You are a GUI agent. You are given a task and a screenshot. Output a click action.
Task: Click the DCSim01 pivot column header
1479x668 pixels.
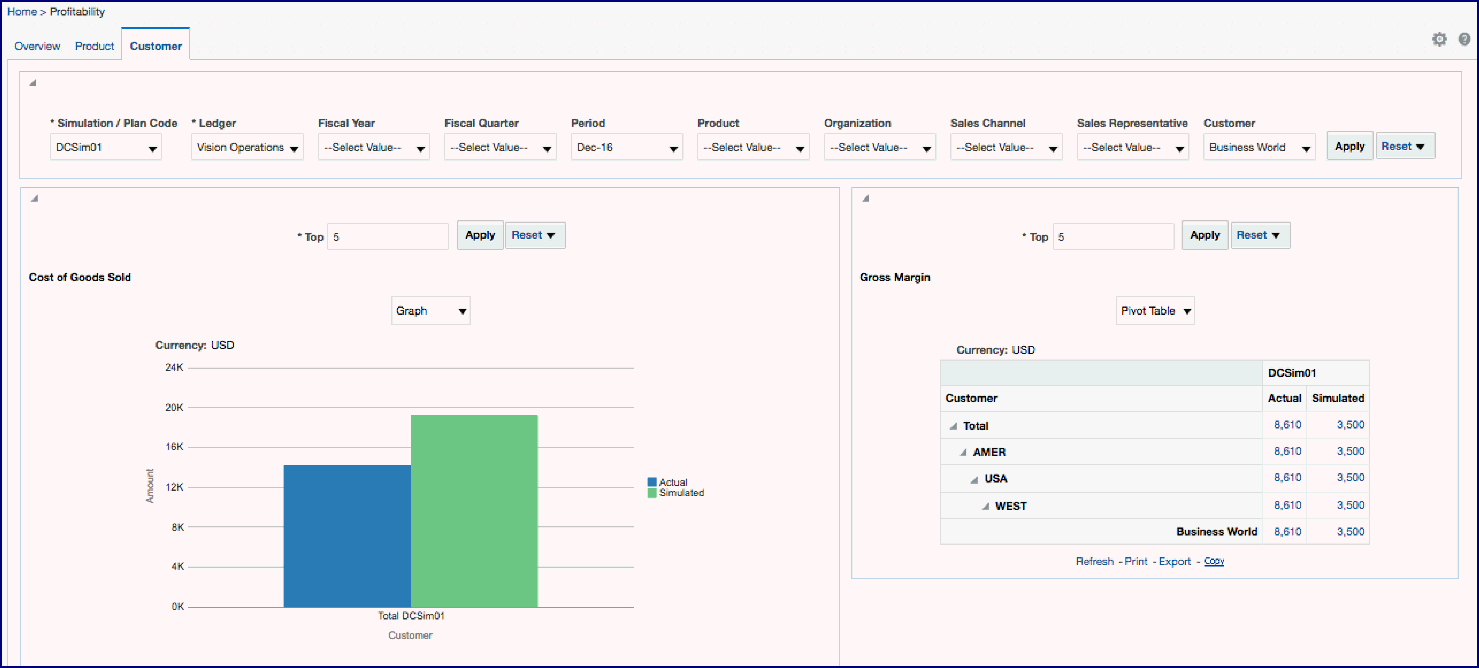1293,373
